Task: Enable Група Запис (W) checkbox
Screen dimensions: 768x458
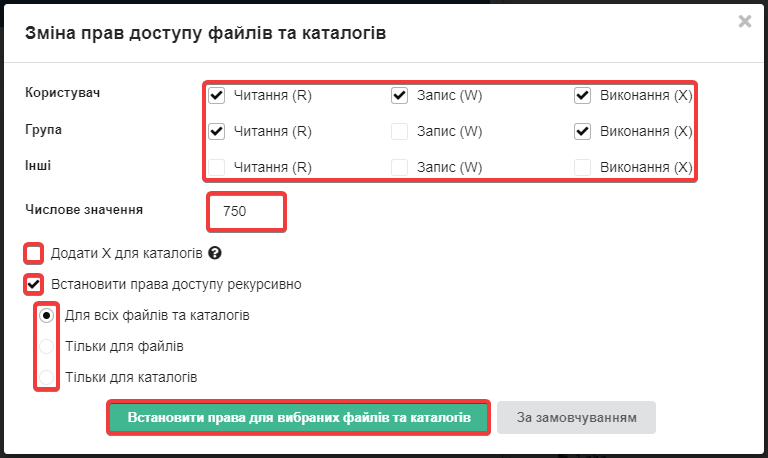Action: pyautogui.click(x=399, y=131)
